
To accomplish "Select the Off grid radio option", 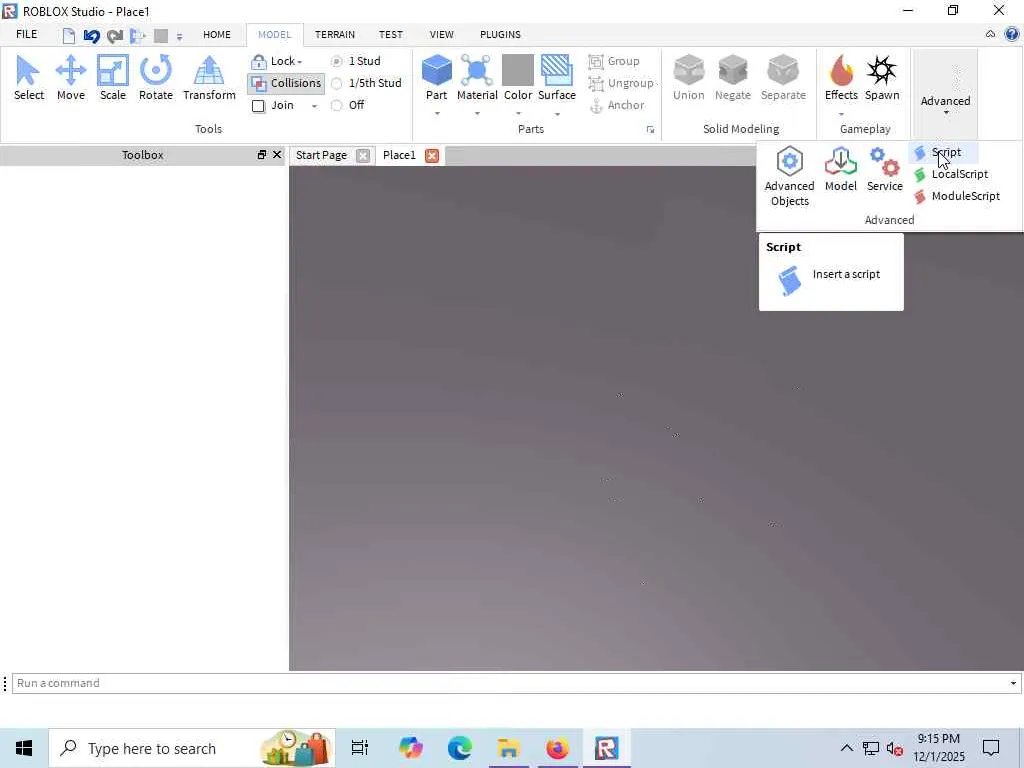I will (337, 105).
